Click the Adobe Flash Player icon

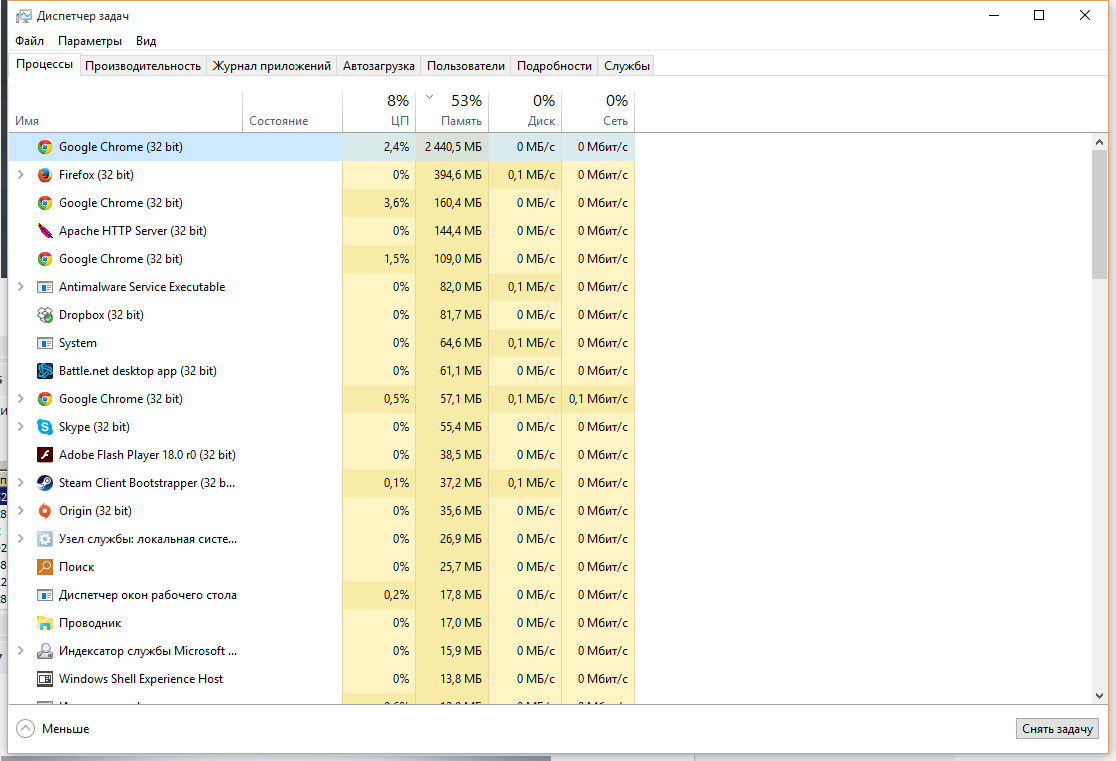(x=45, y=455)
